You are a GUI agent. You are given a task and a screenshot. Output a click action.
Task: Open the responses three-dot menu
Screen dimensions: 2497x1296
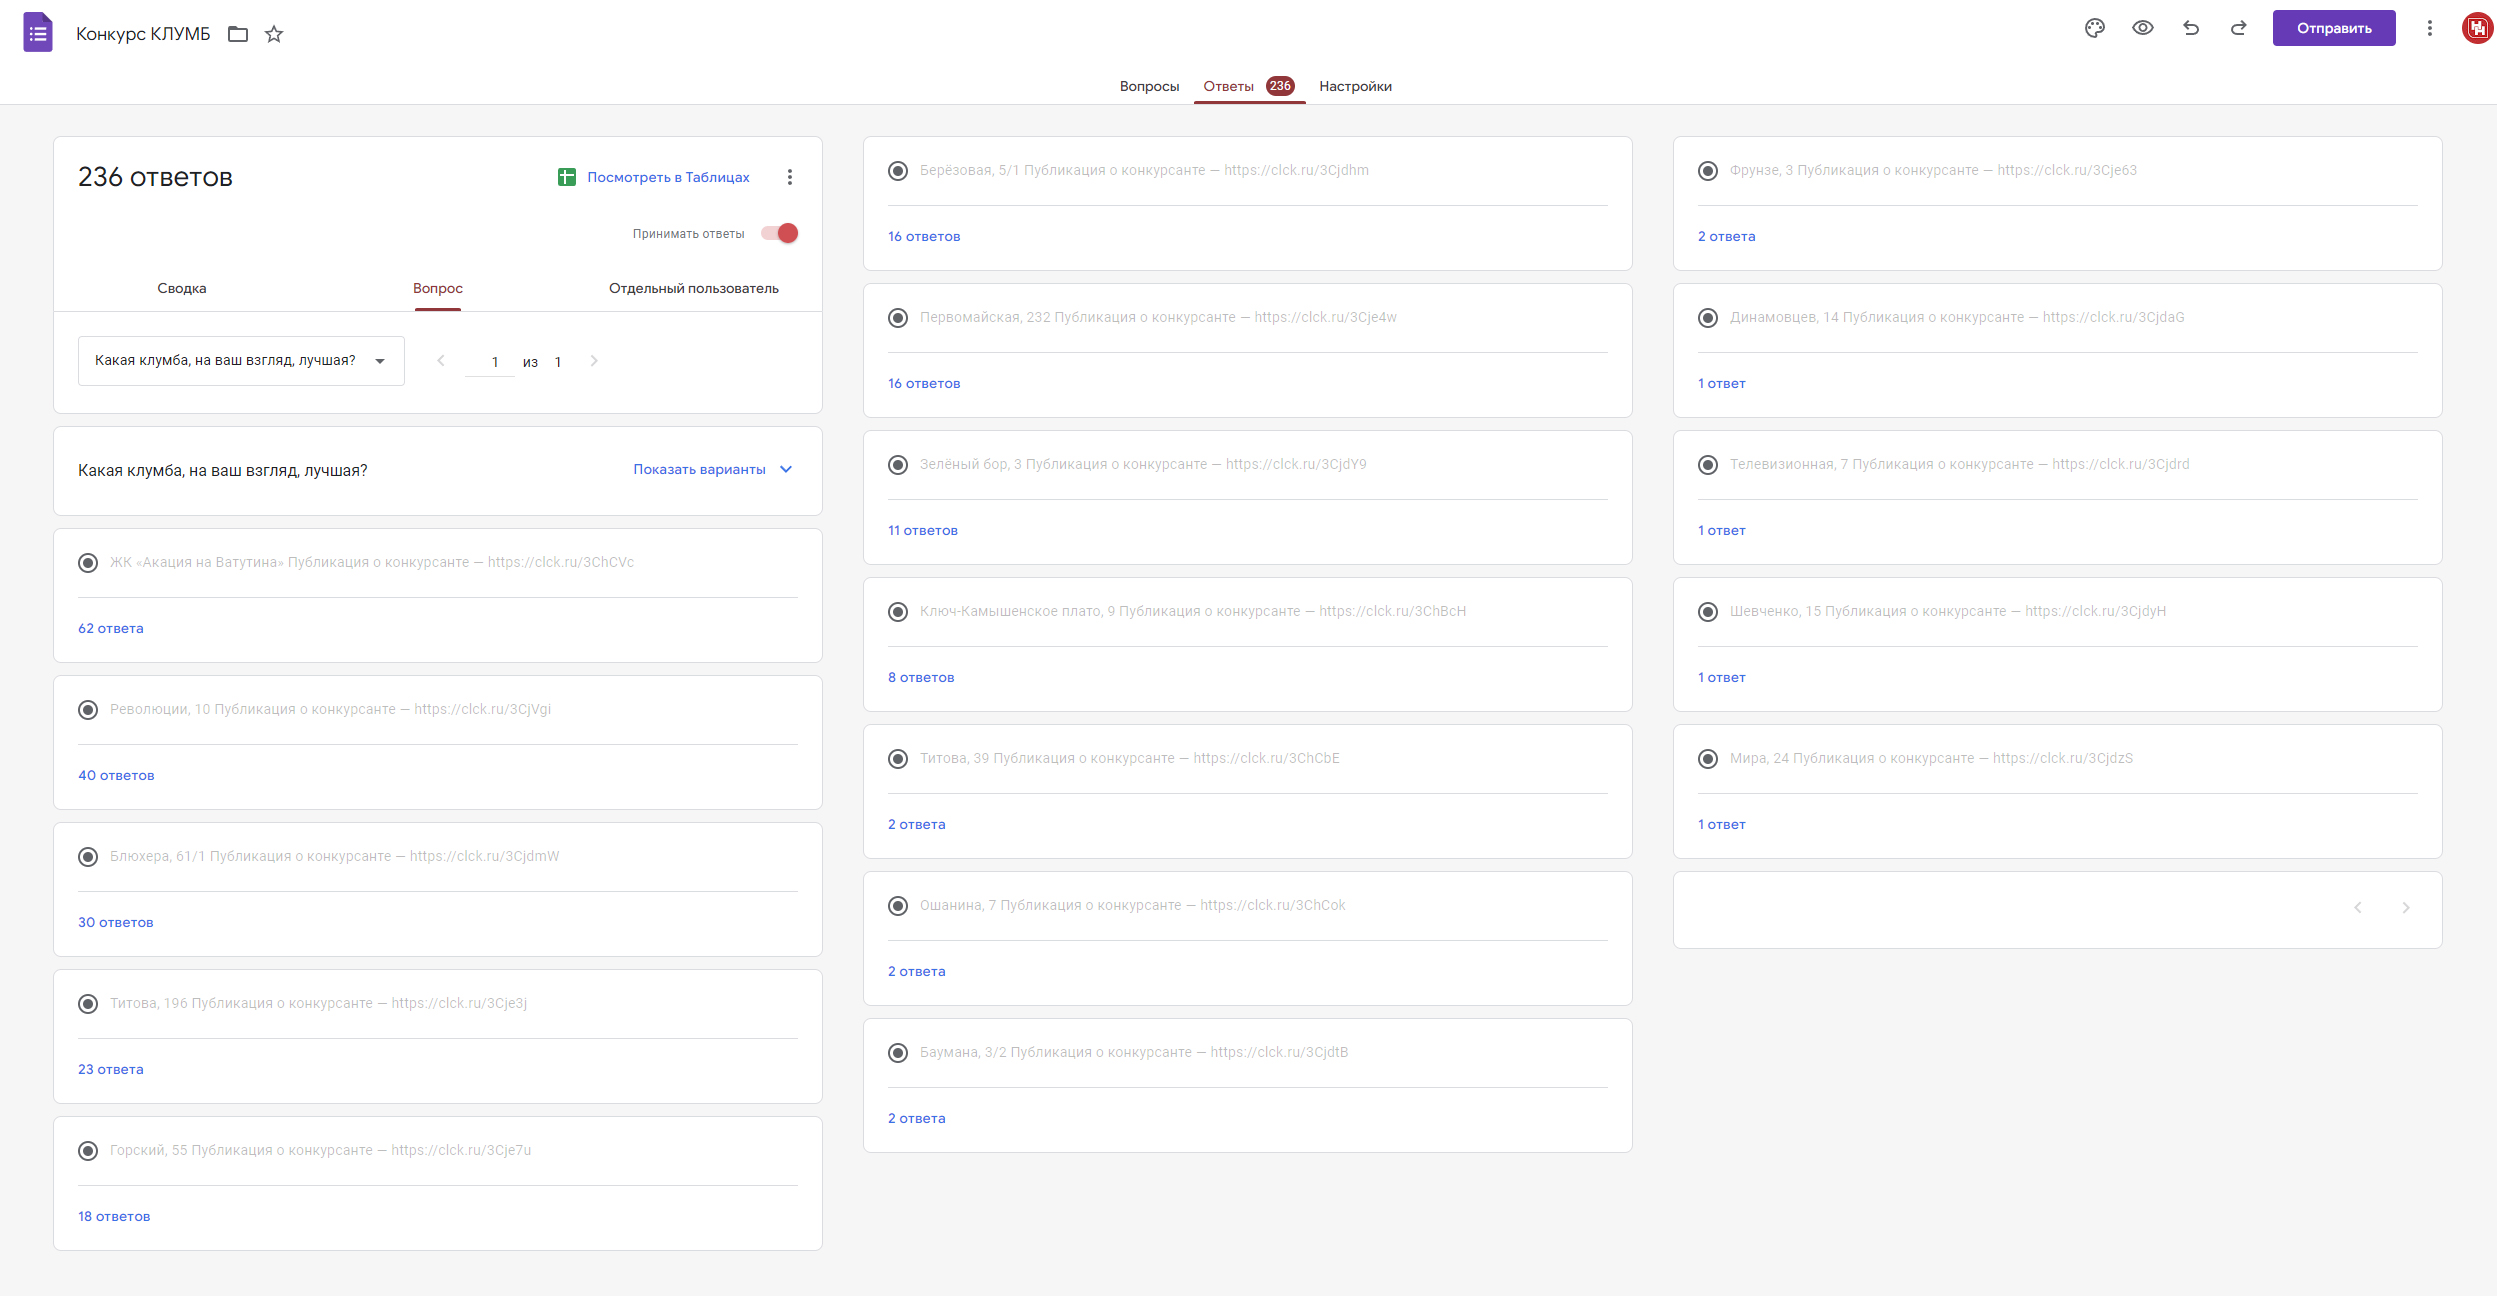pos(789,177)
